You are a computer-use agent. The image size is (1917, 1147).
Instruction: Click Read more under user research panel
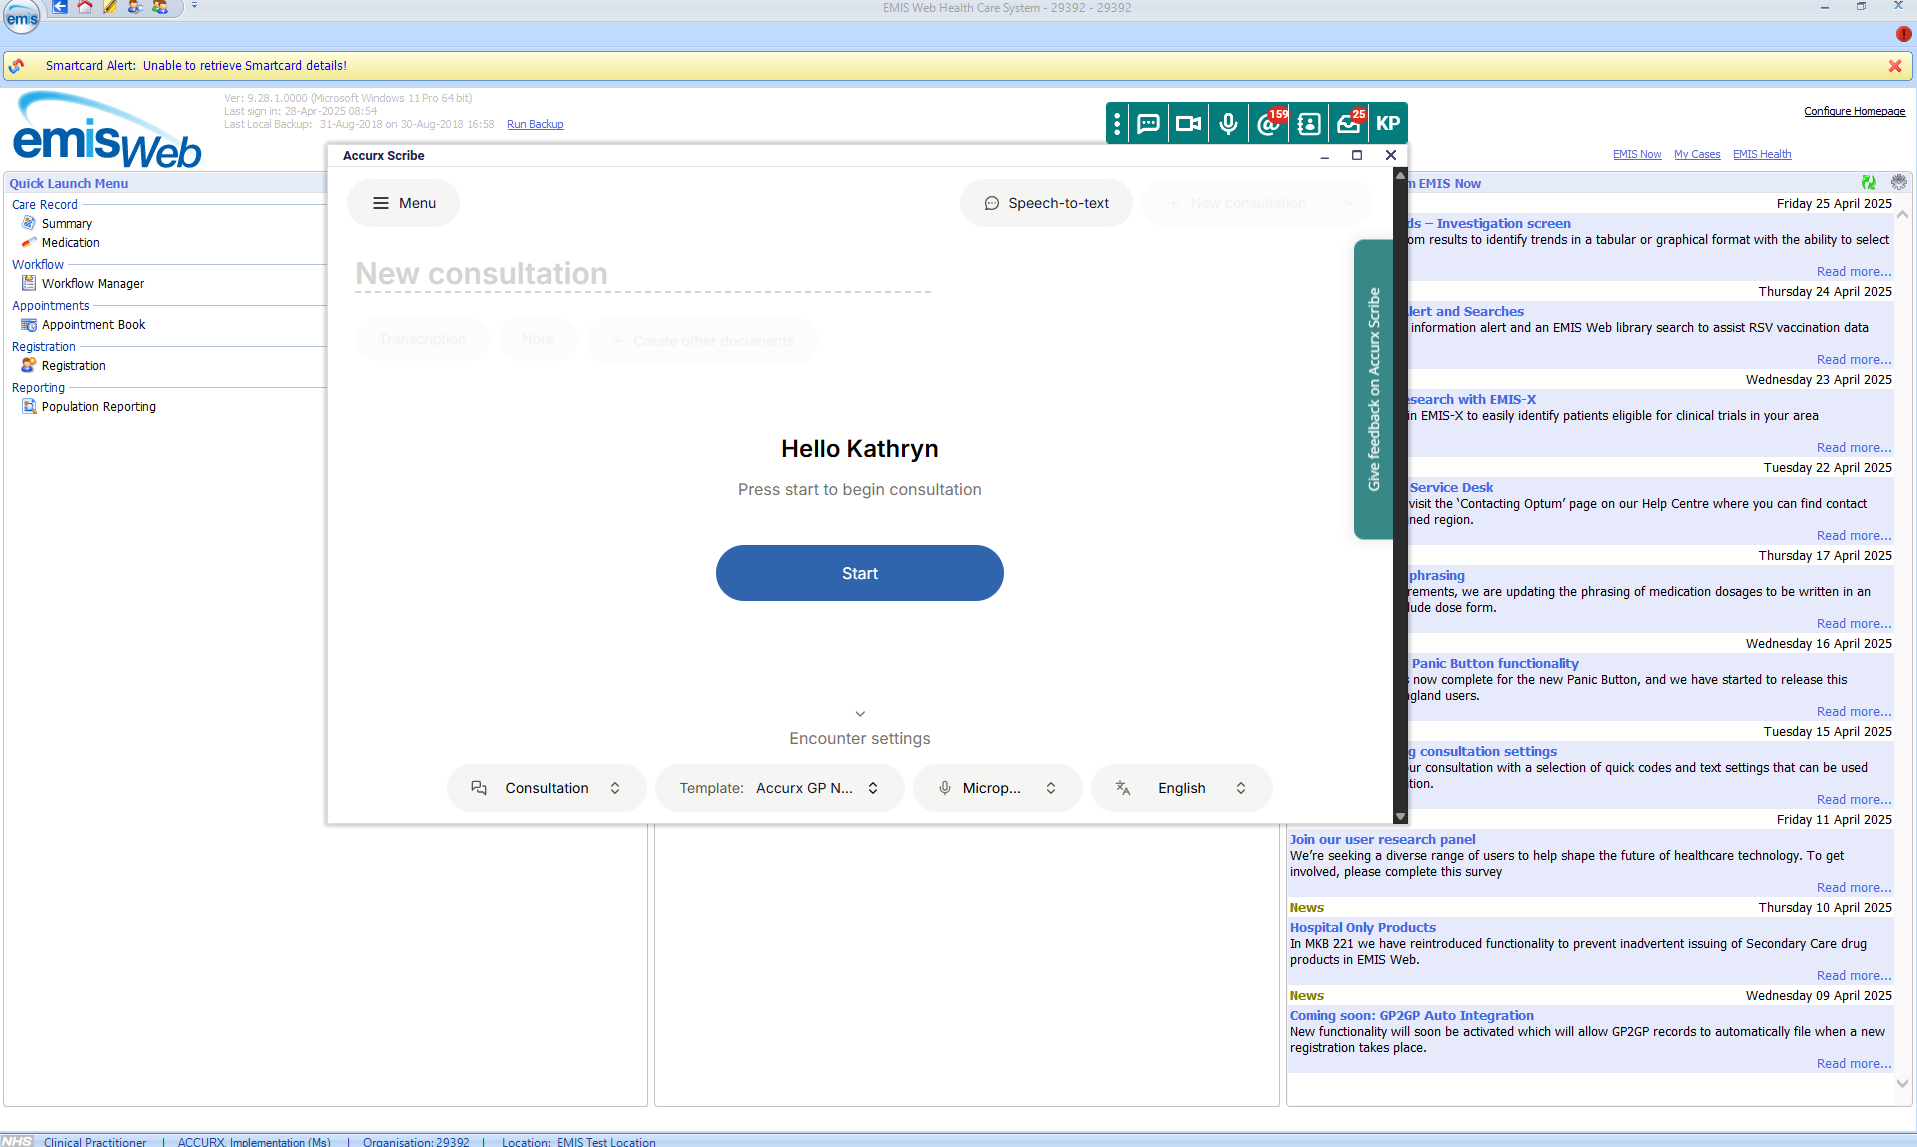click(1854, 888)
